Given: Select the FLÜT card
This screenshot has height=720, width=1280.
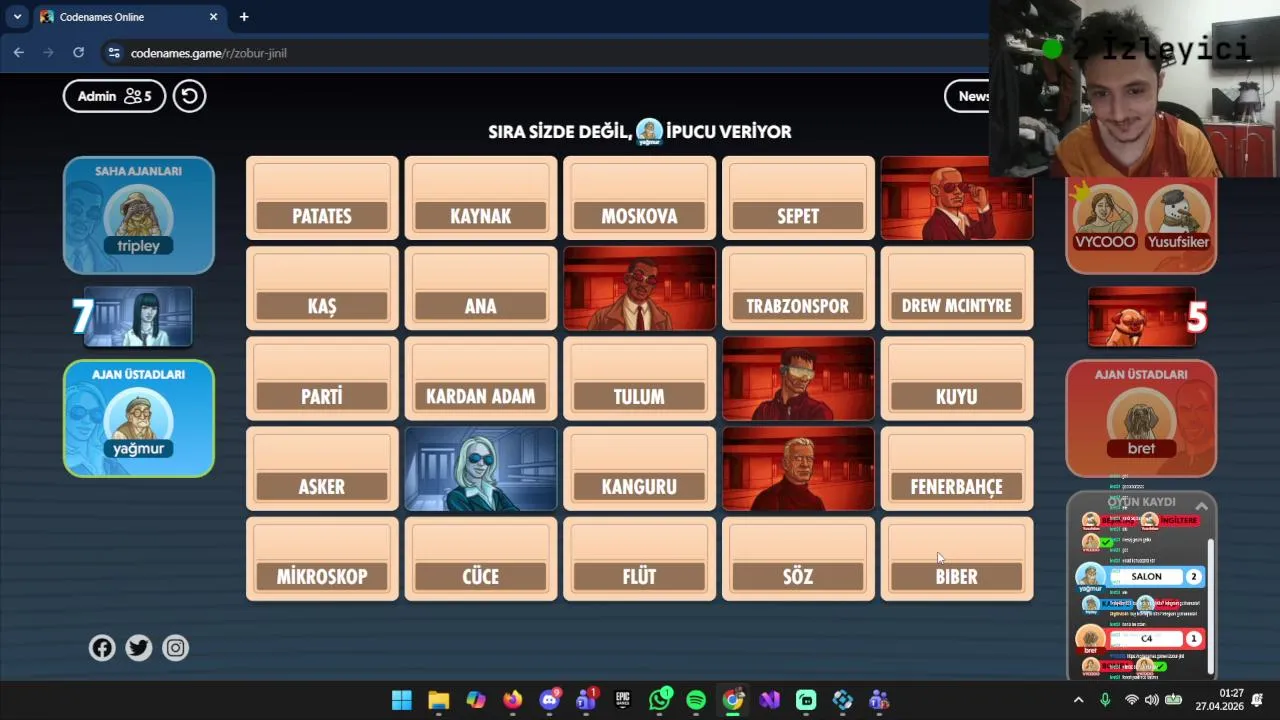Looking at the screenshot, I should click(639, 558).
